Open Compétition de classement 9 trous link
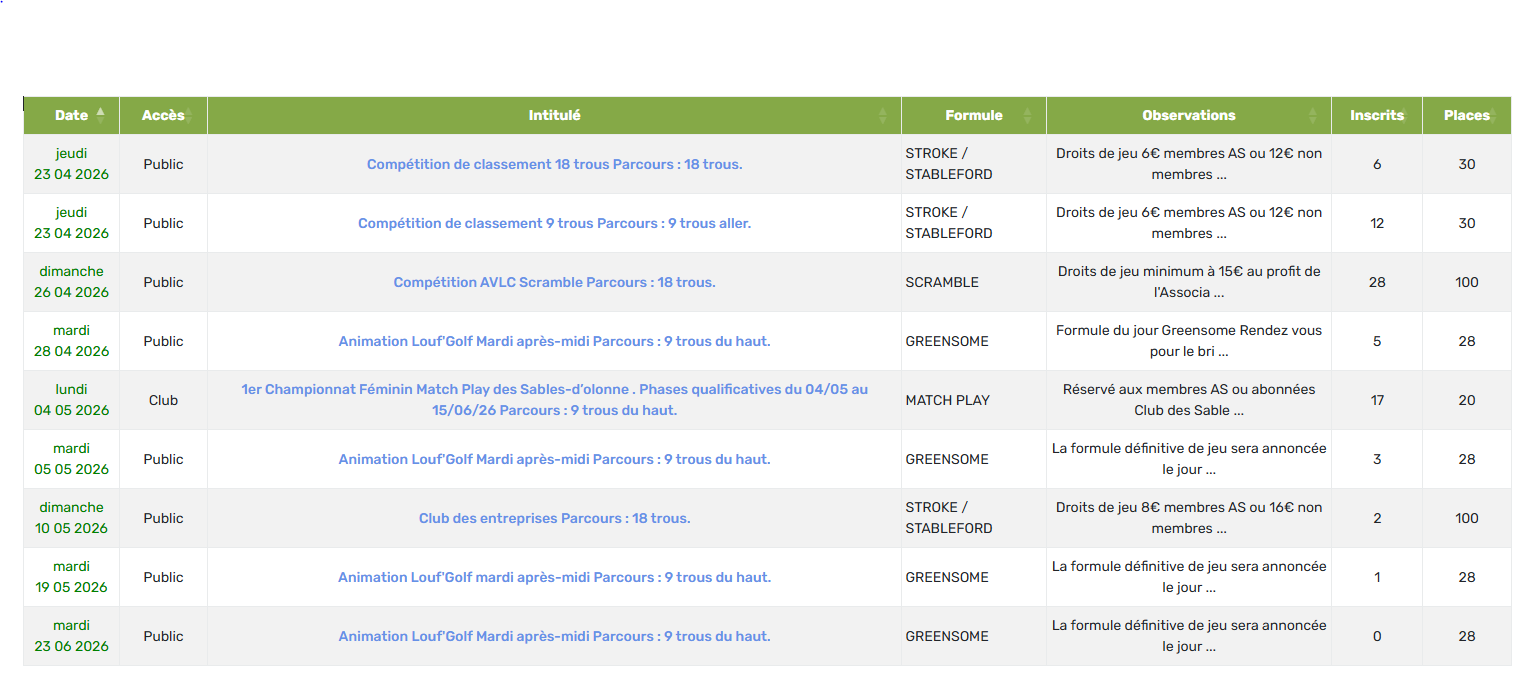Viewport: 1517px width, 673px height. point(554,223)
